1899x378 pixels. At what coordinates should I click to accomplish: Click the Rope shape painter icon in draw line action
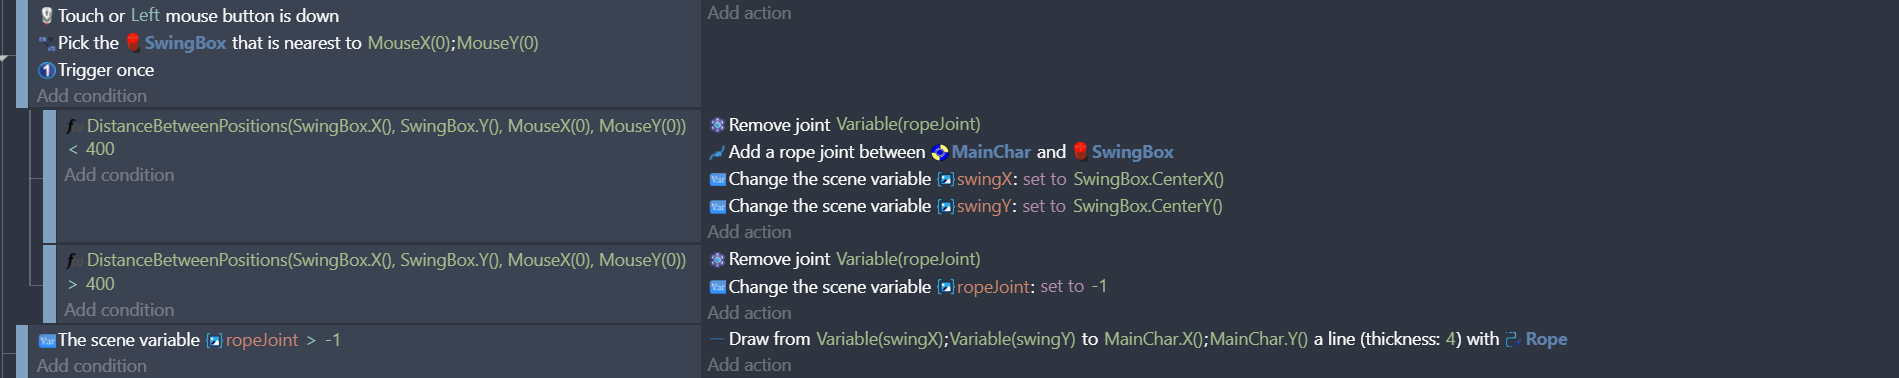click(x=1512, y=340)
